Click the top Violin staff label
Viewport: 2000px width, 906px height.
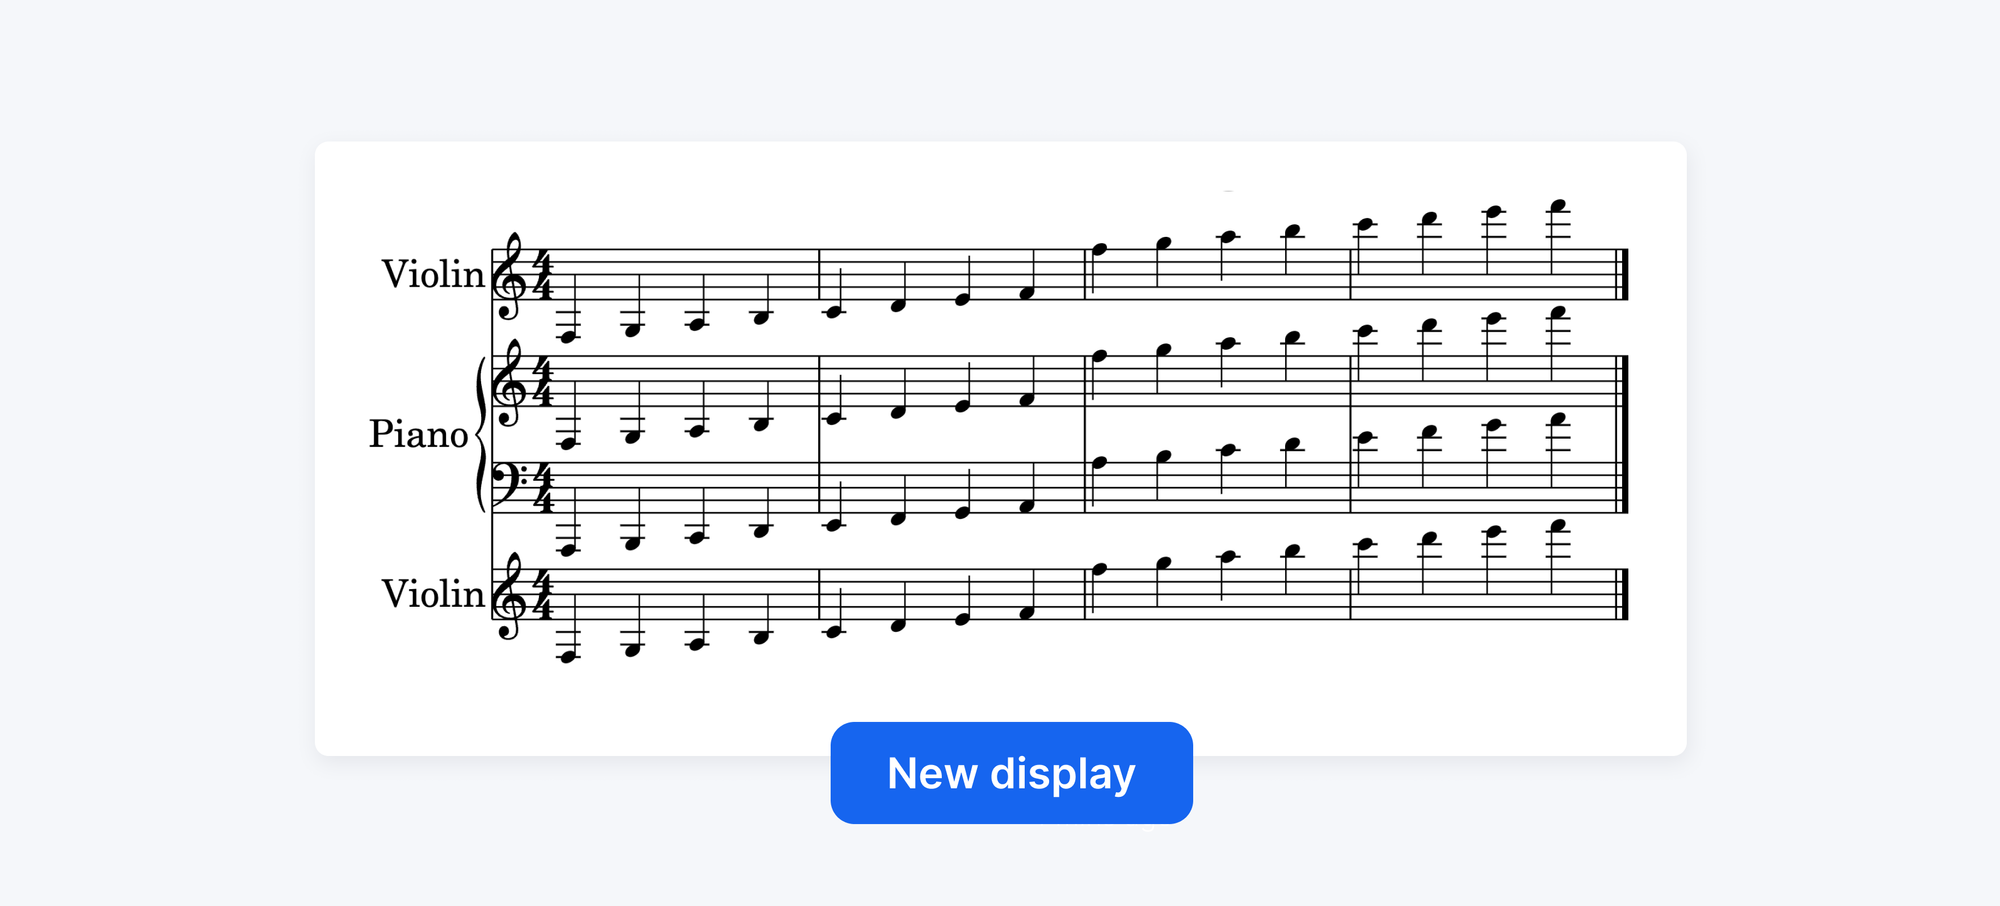[432, 274]
